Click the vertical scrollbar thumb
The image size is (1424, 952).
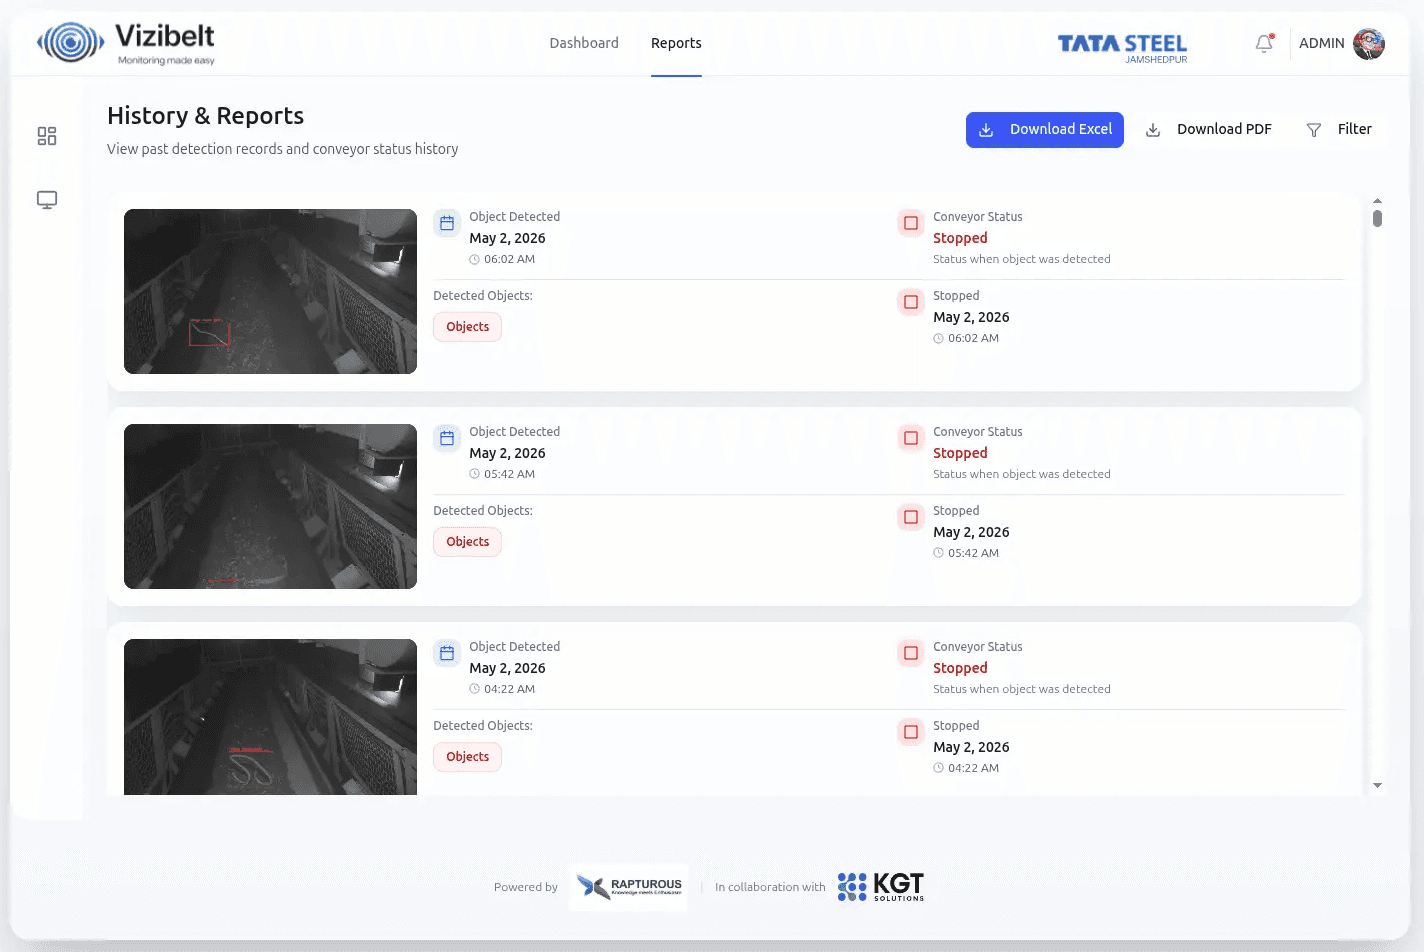pyautogui.click(x=1377, y=218)
